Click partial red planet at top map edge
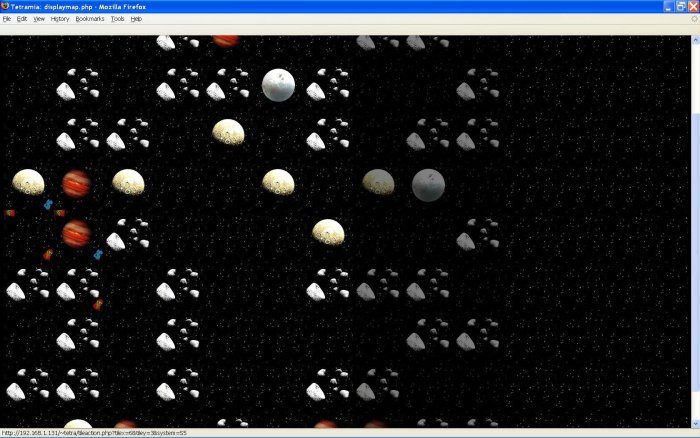Screen dimensions: 700x438 (x=226, y=40)
